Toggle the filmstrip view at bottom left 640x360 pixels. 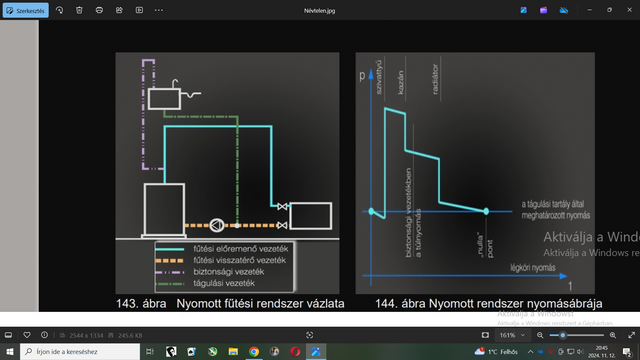pos(8,335)
